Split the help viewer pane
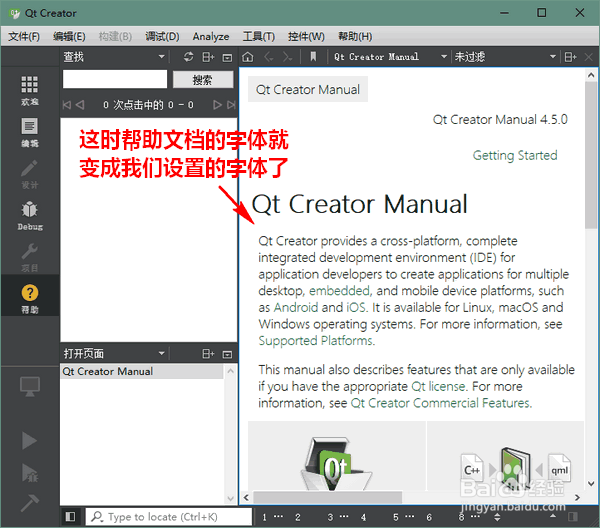The height and width of the screenshot is (528, 600). (x=570, y=57)
